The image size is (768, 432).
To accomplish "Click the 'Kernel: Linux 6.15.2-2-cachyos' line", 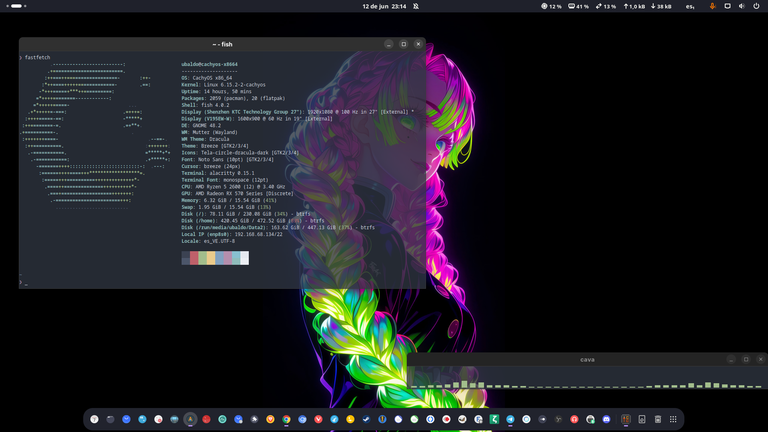I will pyautogui.click(x=223, y=85).
